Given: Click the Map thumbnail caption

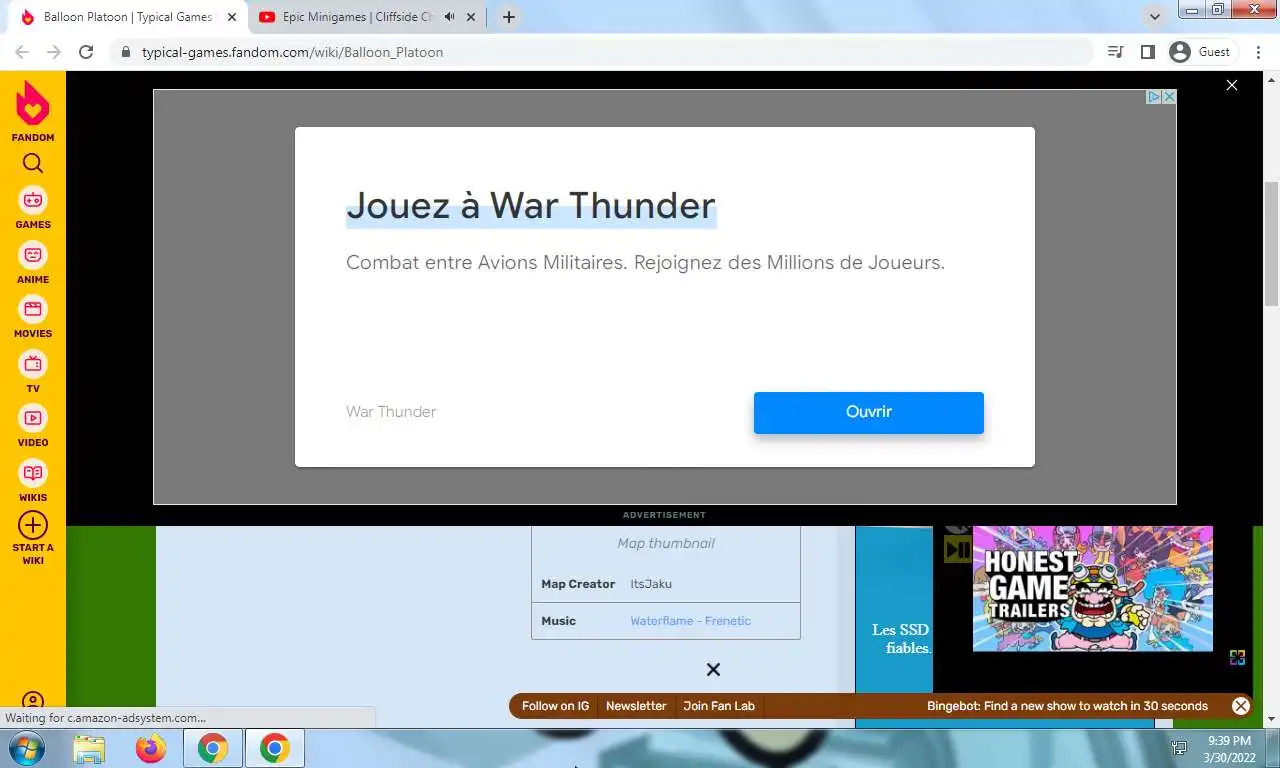Looking at the screenshot, I should 666,544.
